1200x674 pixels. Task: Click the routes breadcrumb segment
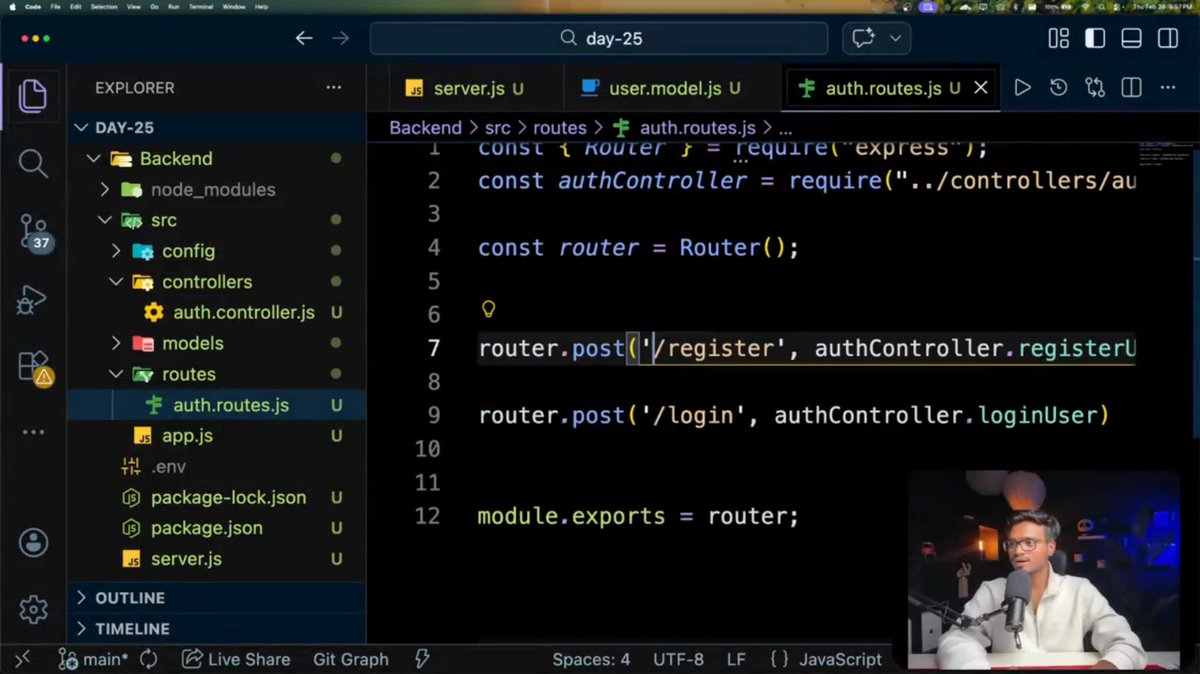pos(559,128)
